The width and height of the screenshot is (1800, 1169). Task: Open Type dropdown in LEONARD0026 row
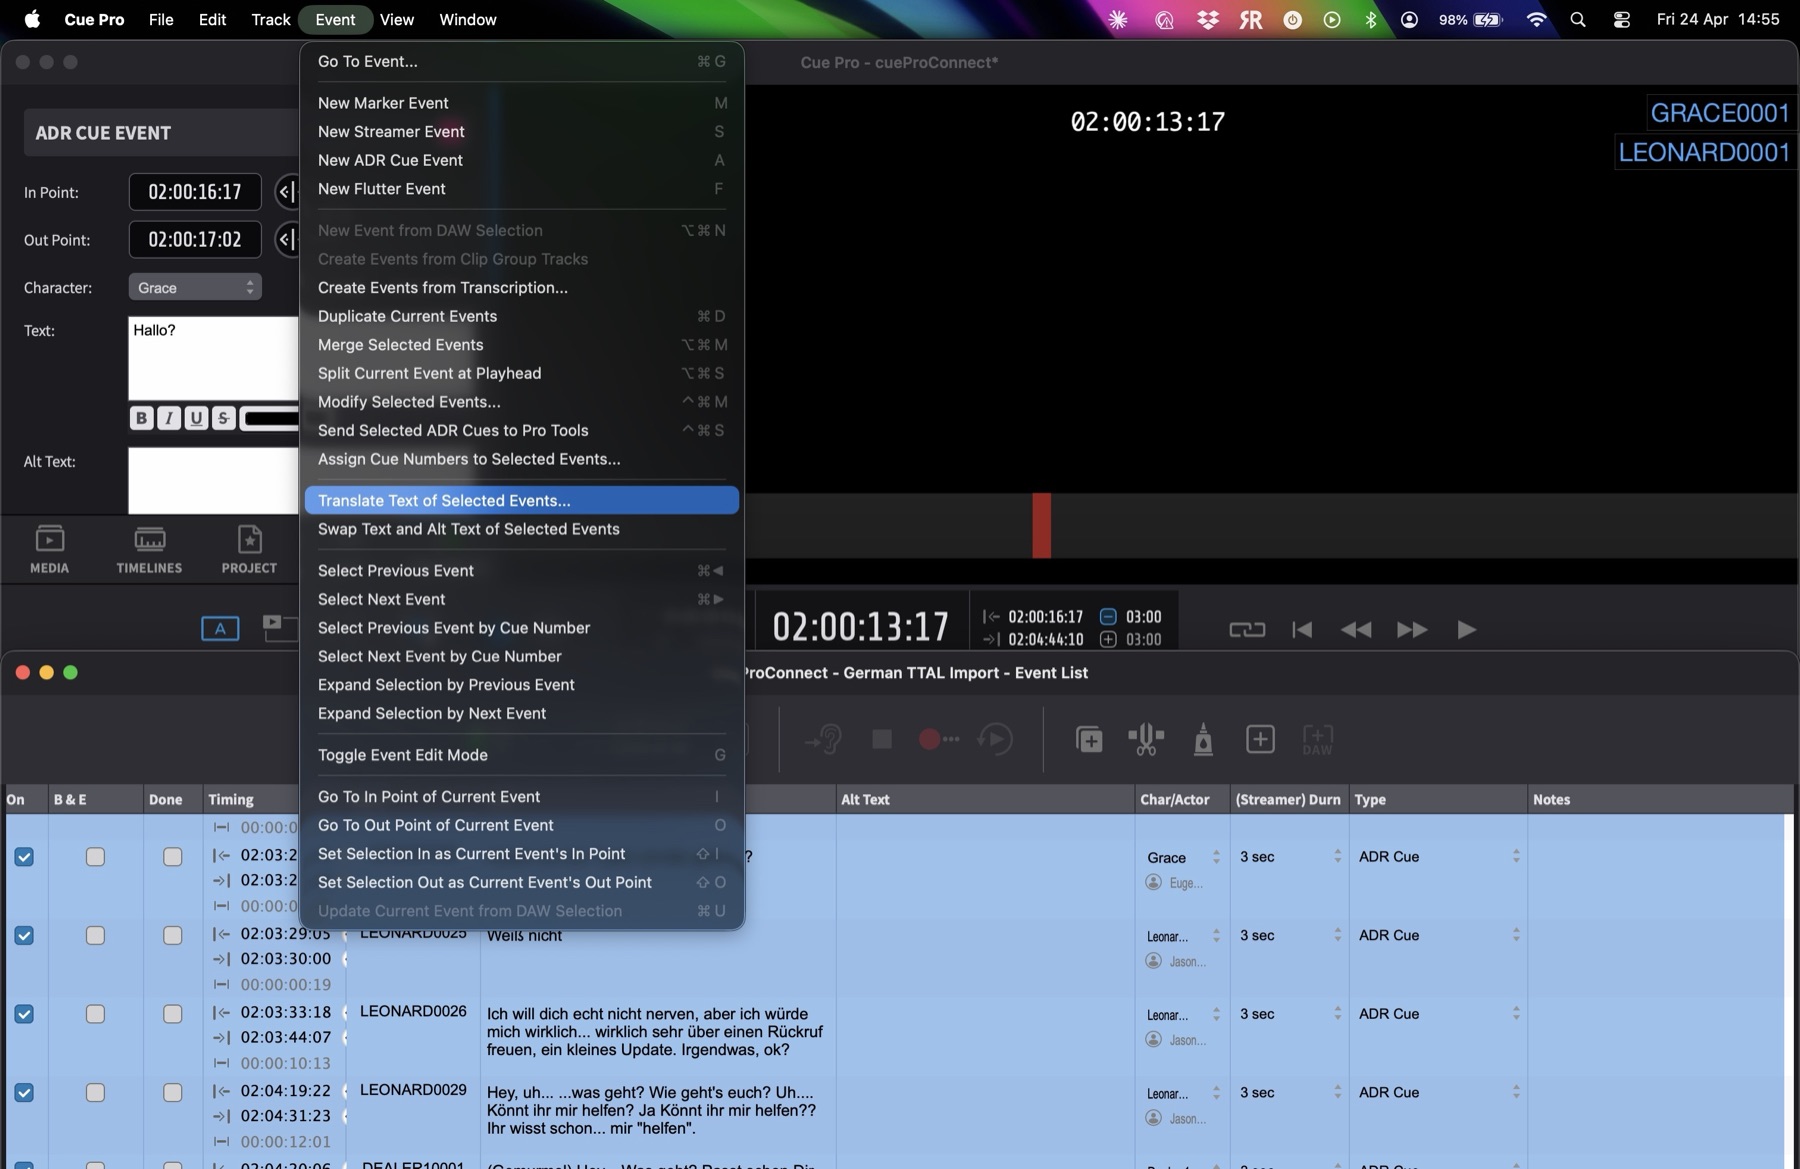pyautogui.click(x=1438, y=1014)
